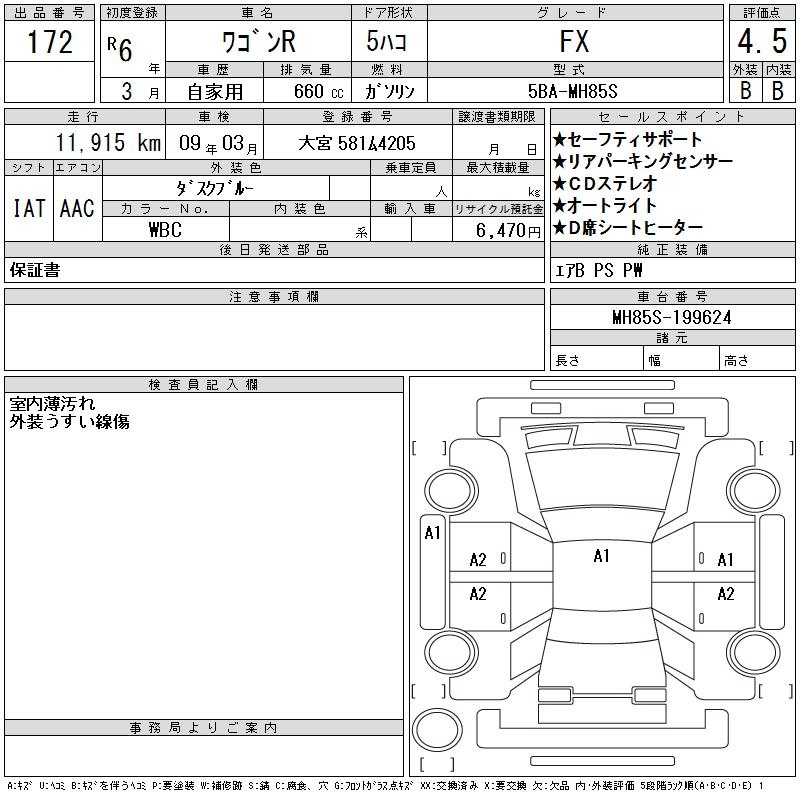Click the color number WBC
The width and height of the screenshot is (800, 800).
(x=165, y=230)
